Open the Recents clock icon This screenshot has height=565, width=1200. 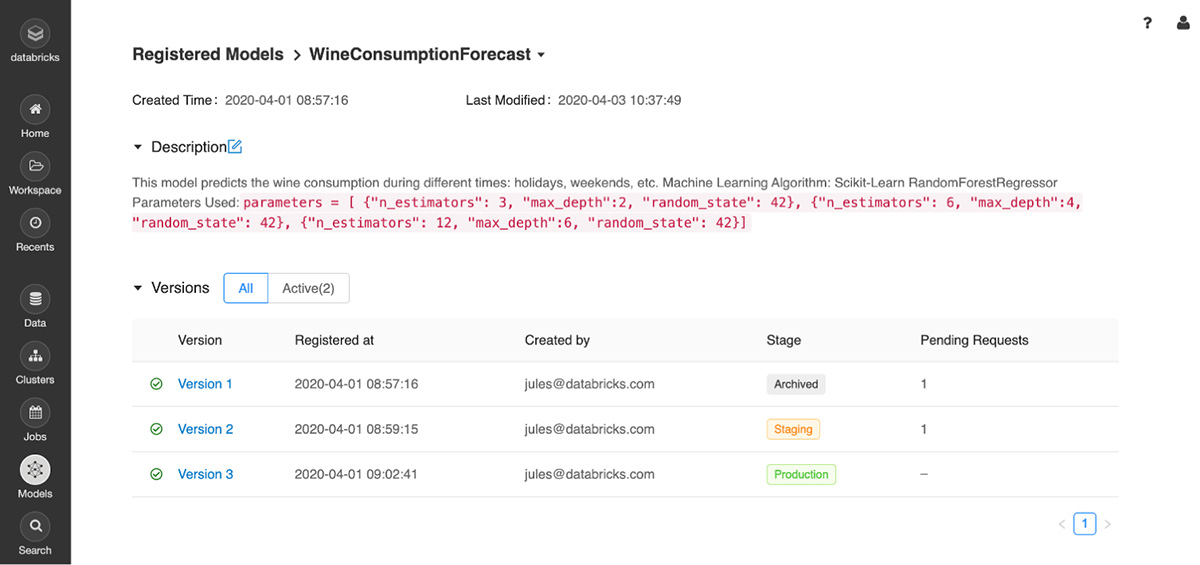[x=35, y=223]
